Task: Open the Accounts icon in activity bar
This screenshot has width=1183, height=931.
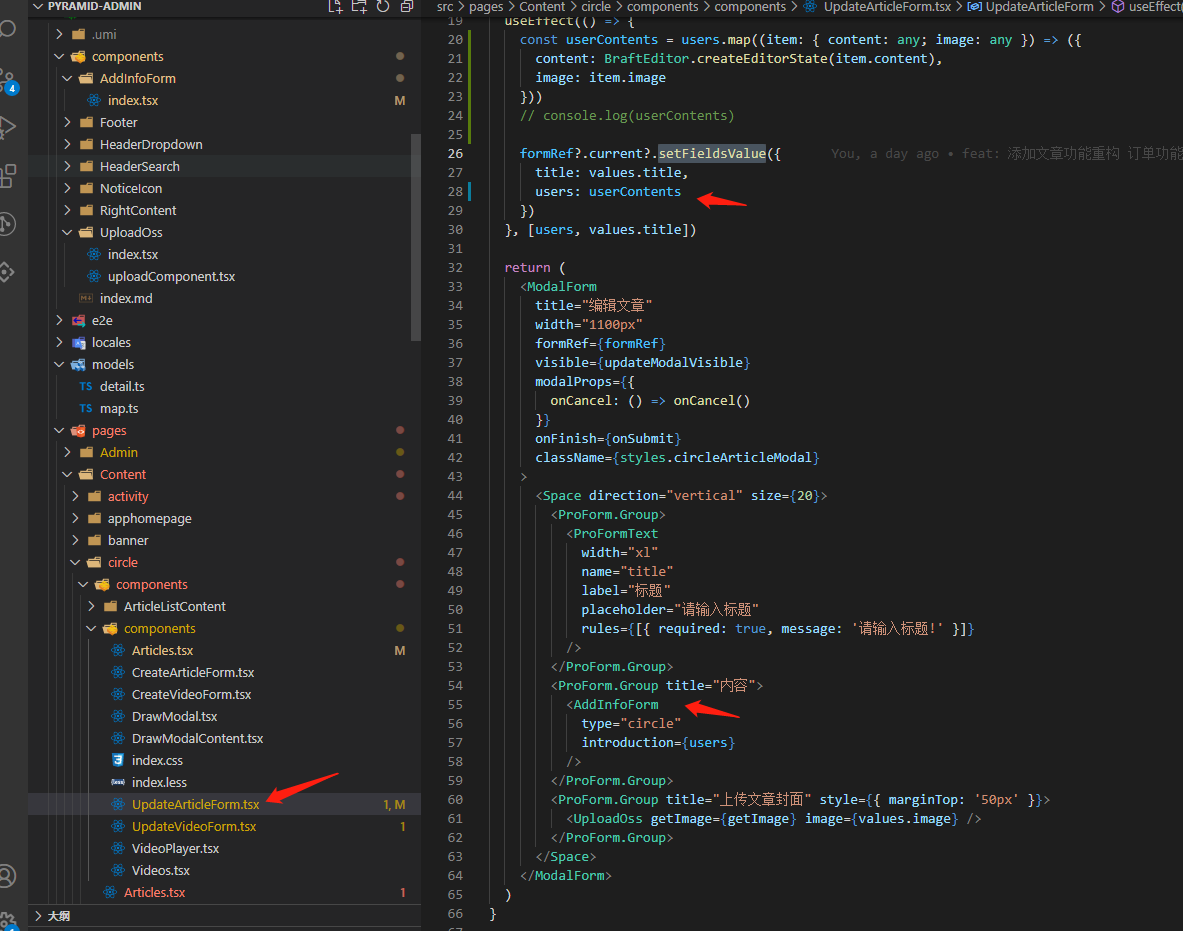Action: click(10, 876)
